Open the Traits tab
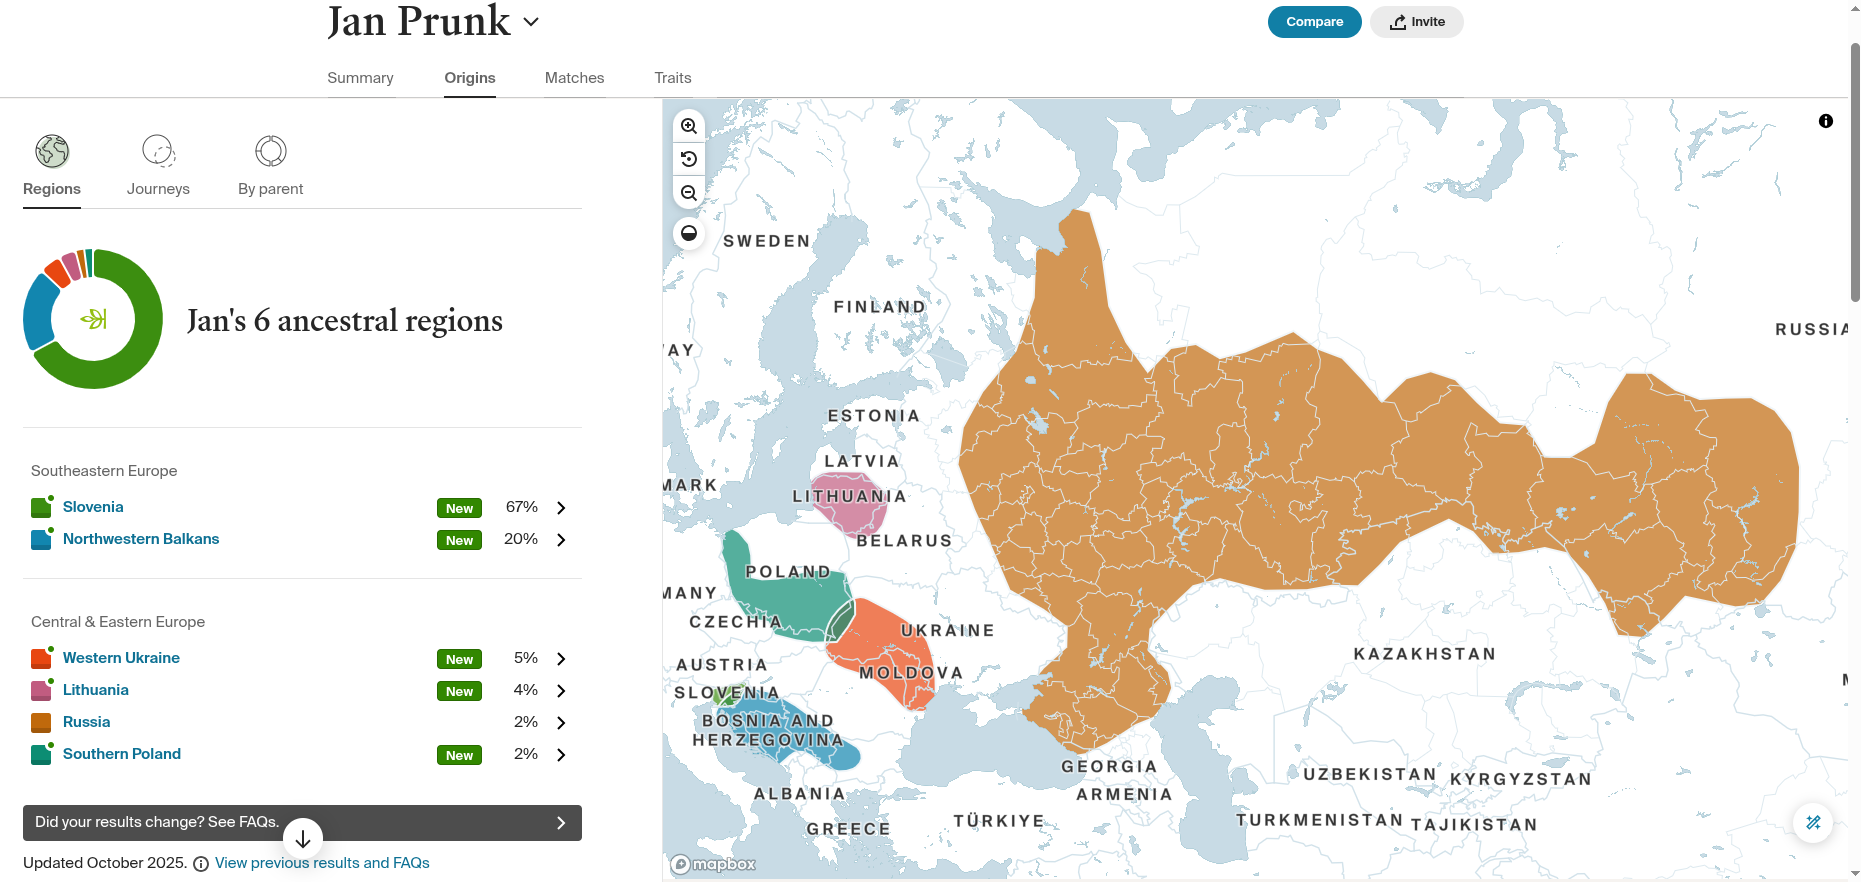Image resolution: width=1861 pixels, height=882 pixels. 672,78
